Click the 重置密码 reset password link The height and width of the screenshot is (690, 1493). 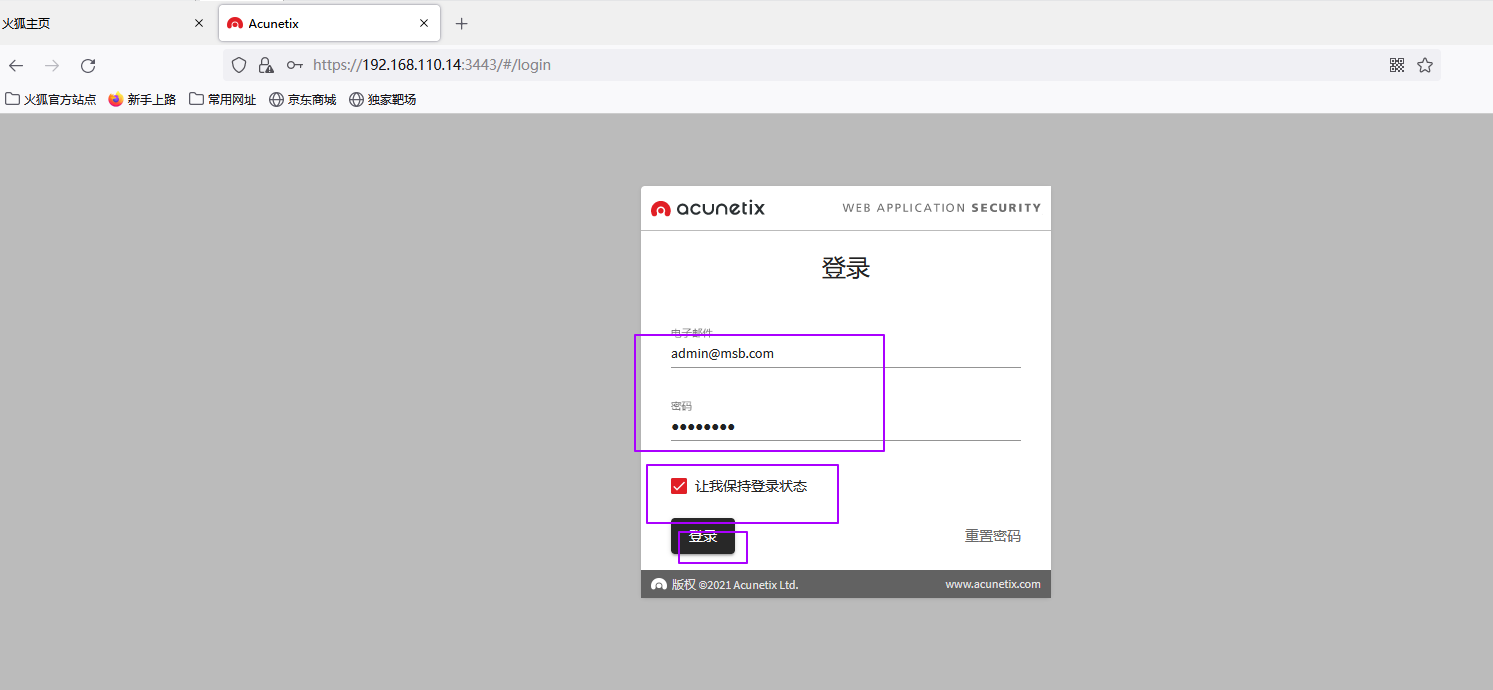992,536
